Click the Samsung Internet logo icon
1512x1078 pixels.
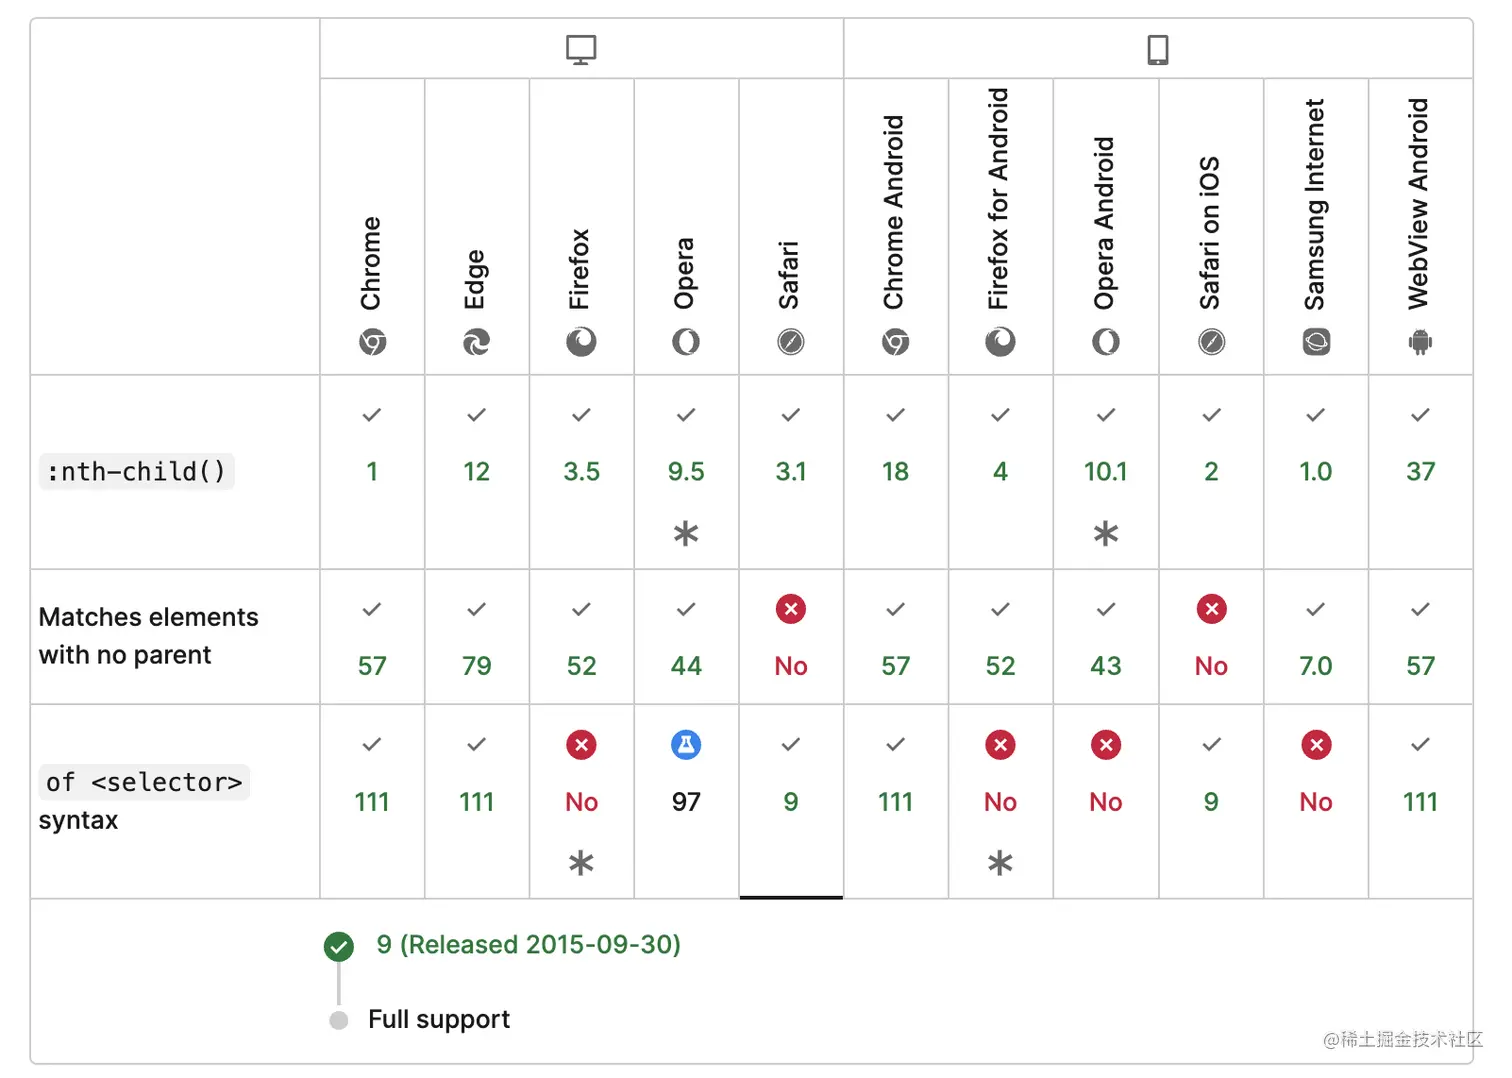coord(1316,343)
